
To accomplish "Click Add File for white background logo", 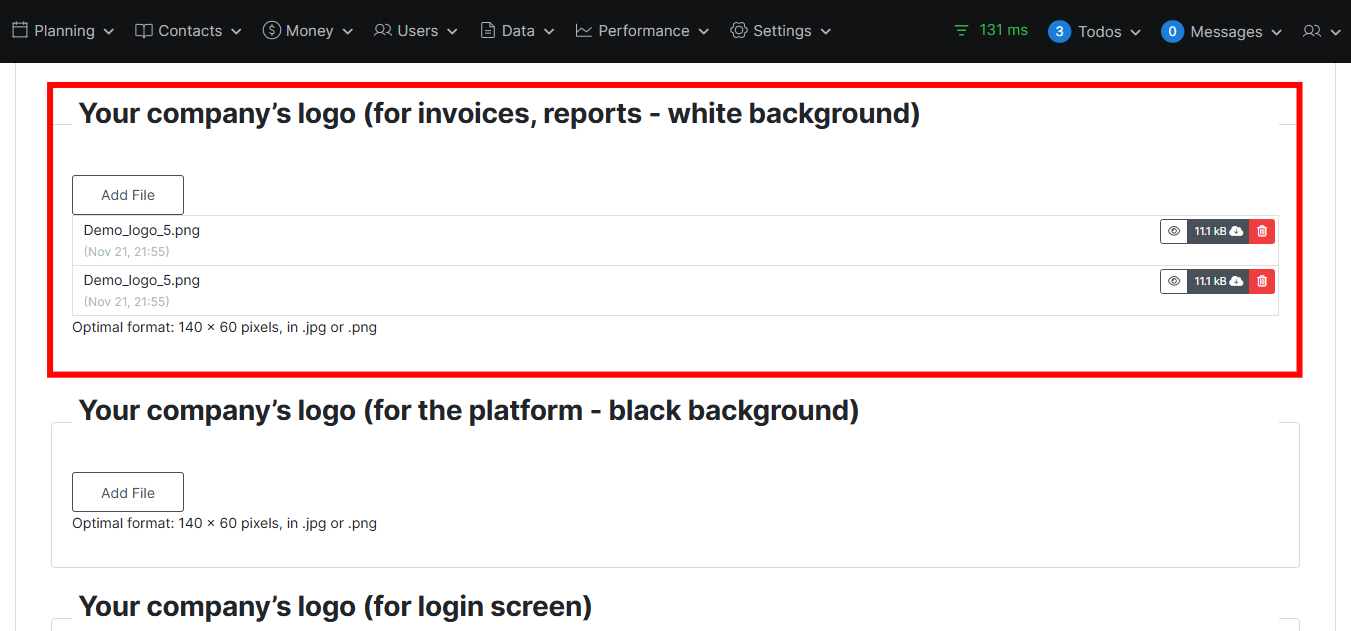I will (x=128, y=195).
